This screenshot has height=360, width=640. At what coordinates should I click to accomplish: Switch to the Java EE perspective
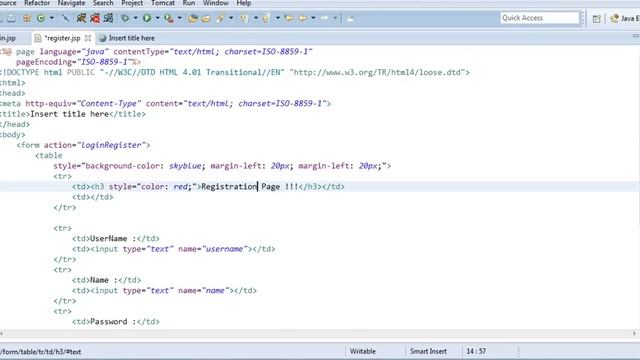pyautogui.click(x=624, y=18)
